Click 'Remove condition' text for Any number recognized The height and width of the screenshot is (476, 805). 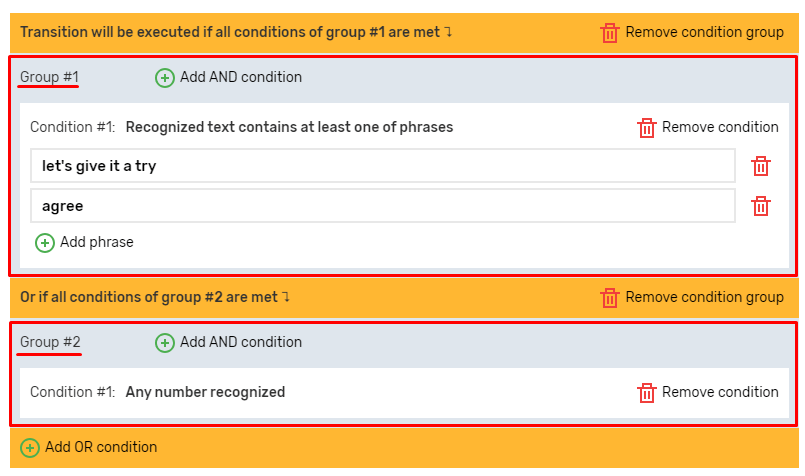coord(720,392)
